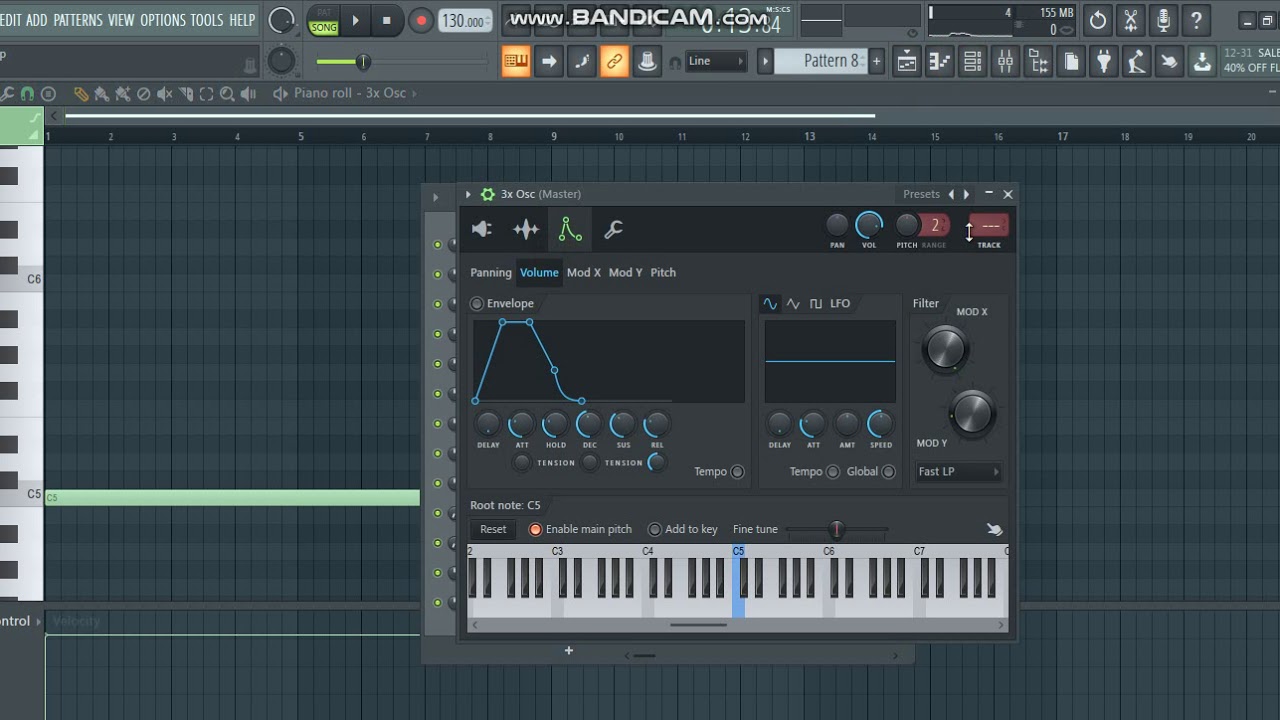
Task: Open the Presets menu in 3x Osc
Action: tap(921, 194)
